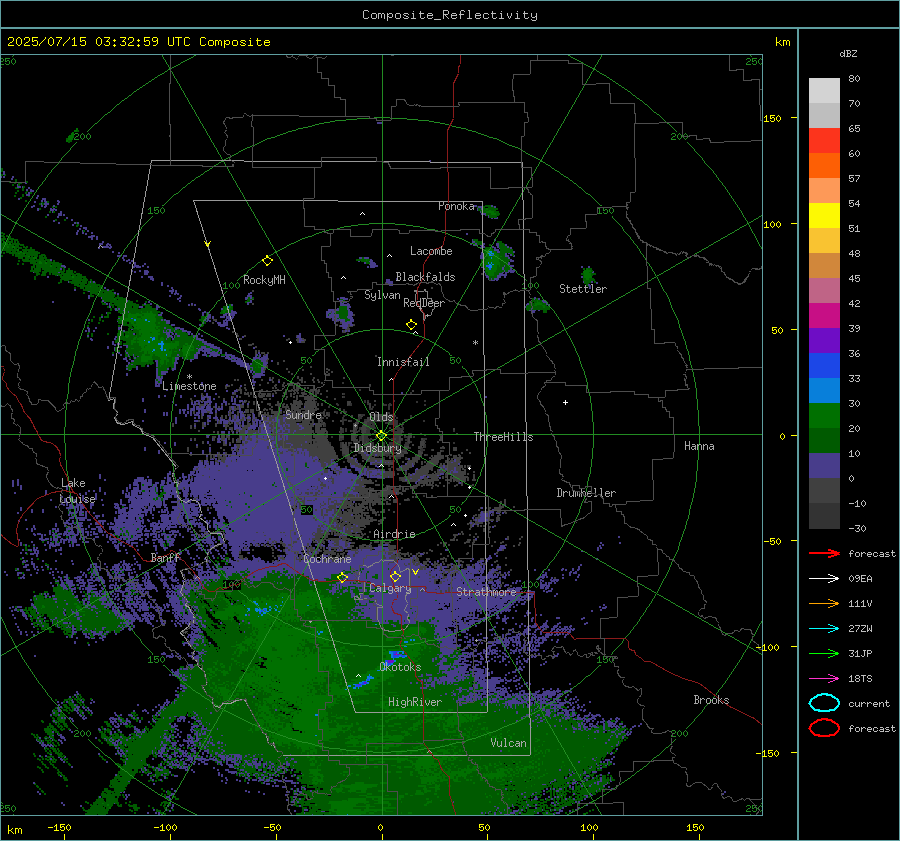Click the yellow diamond marker above Calgary
This screenshot has width=900, height=841.
(395, 576)
